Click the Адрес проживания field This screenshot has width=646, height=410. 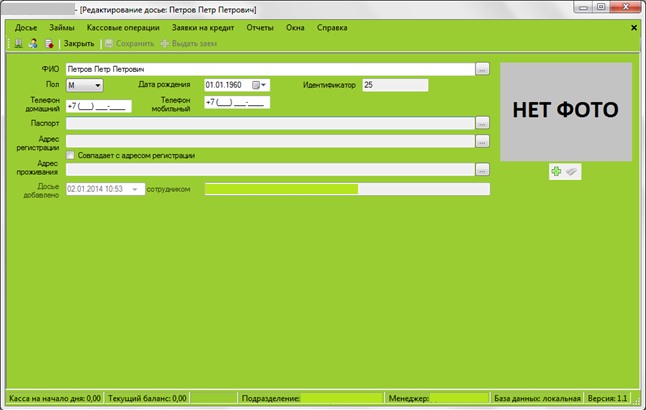[x=270, y=169]
